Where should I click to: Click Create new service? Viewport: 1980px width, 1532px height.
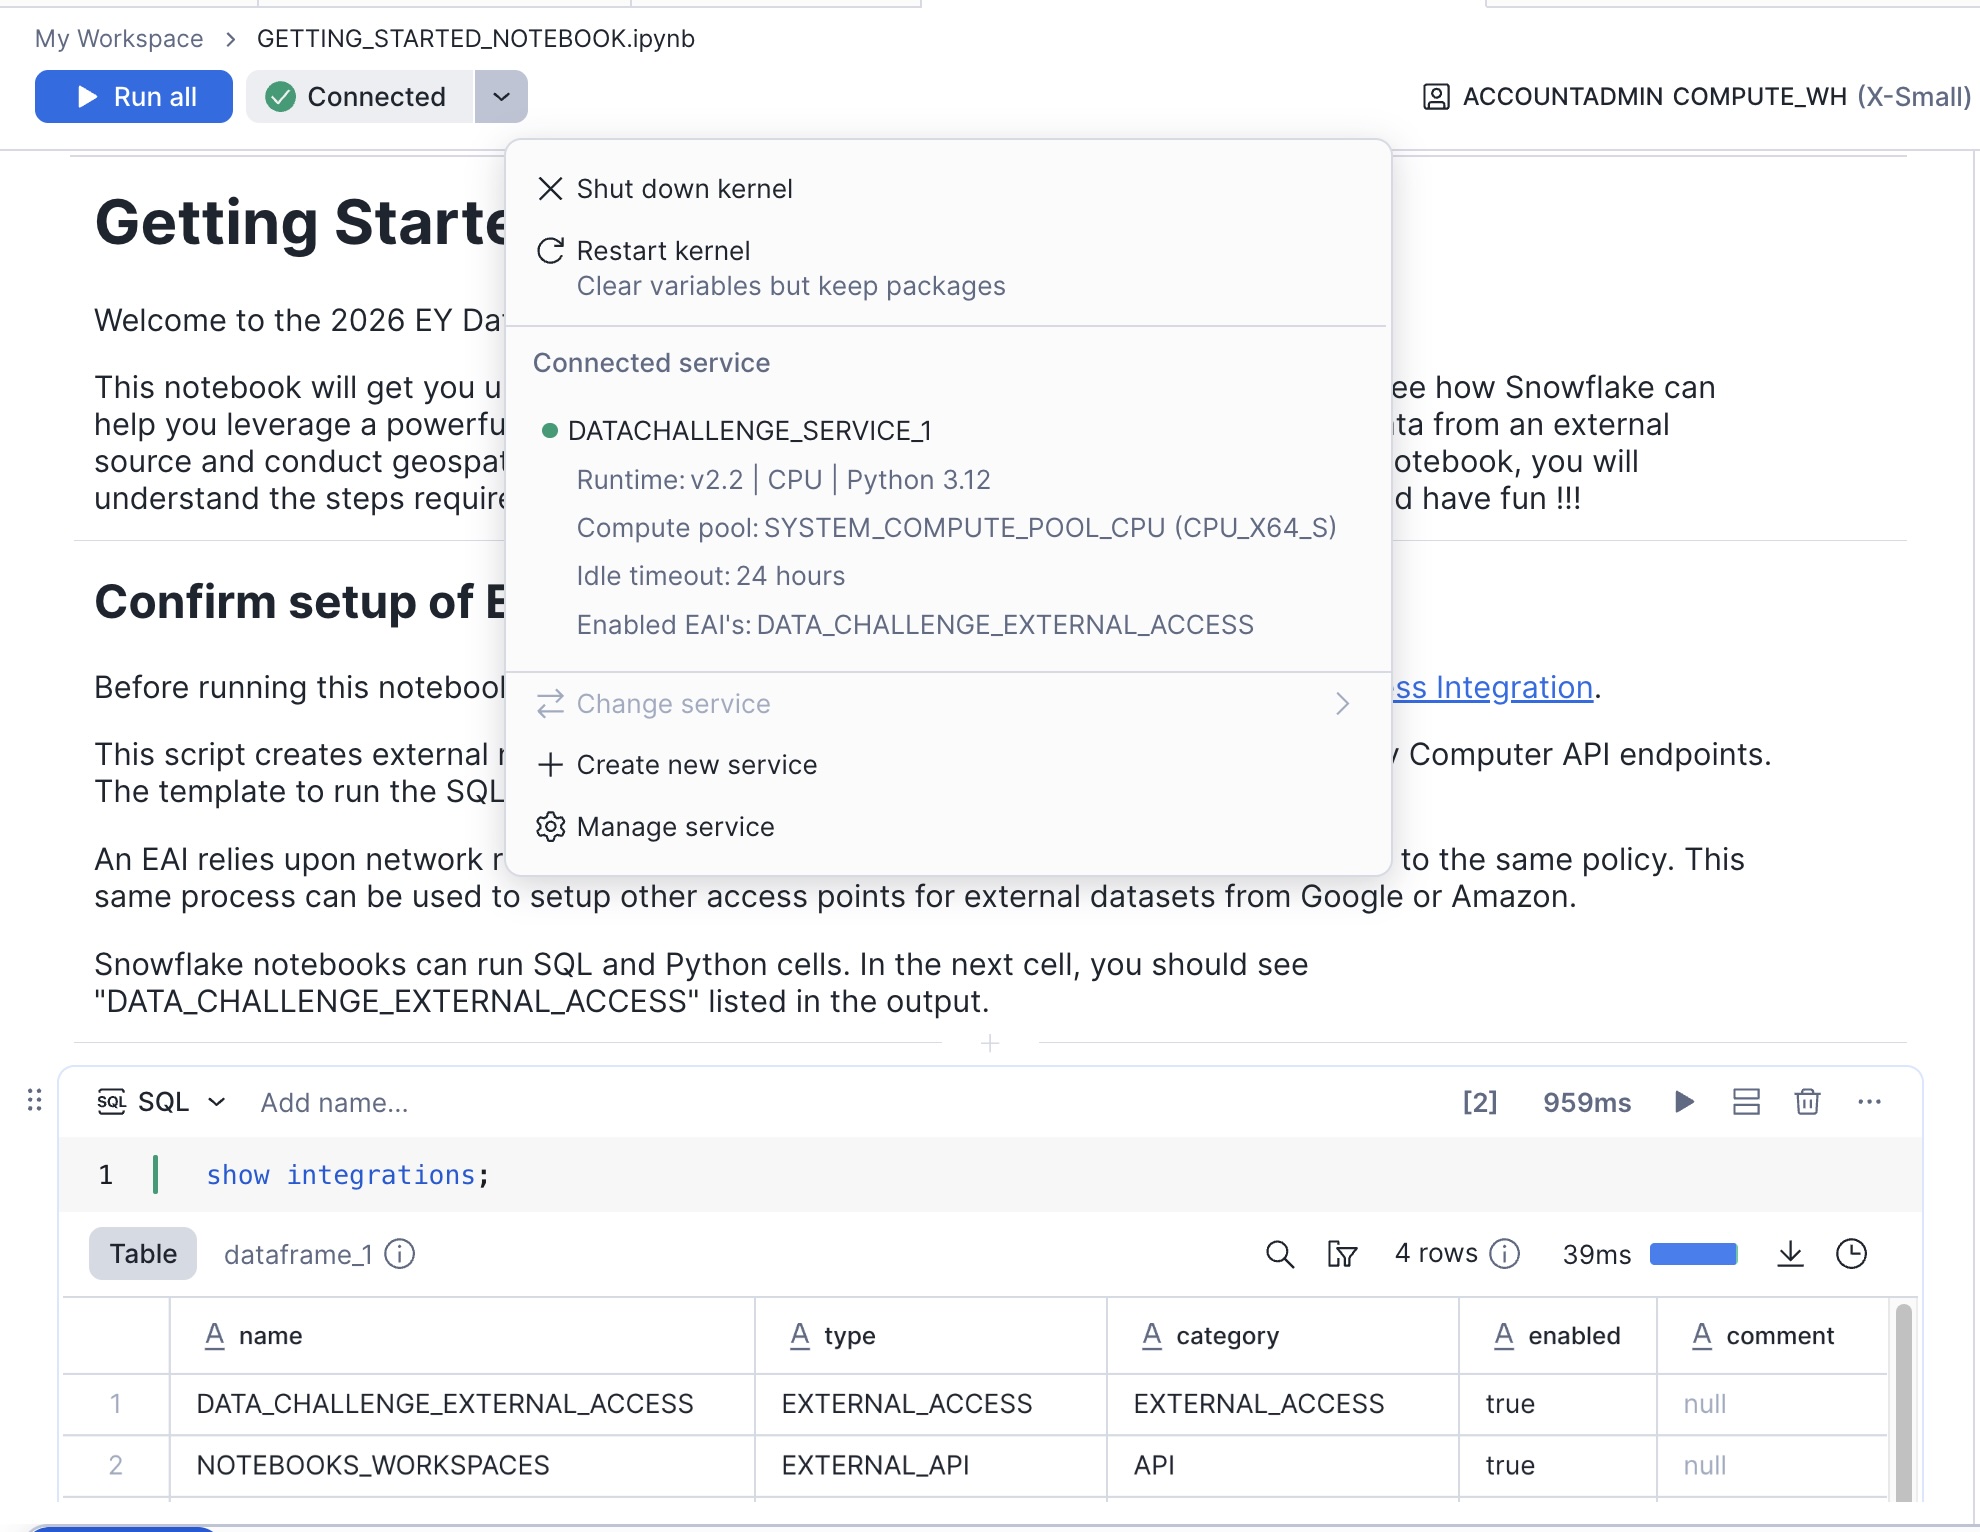696,765
